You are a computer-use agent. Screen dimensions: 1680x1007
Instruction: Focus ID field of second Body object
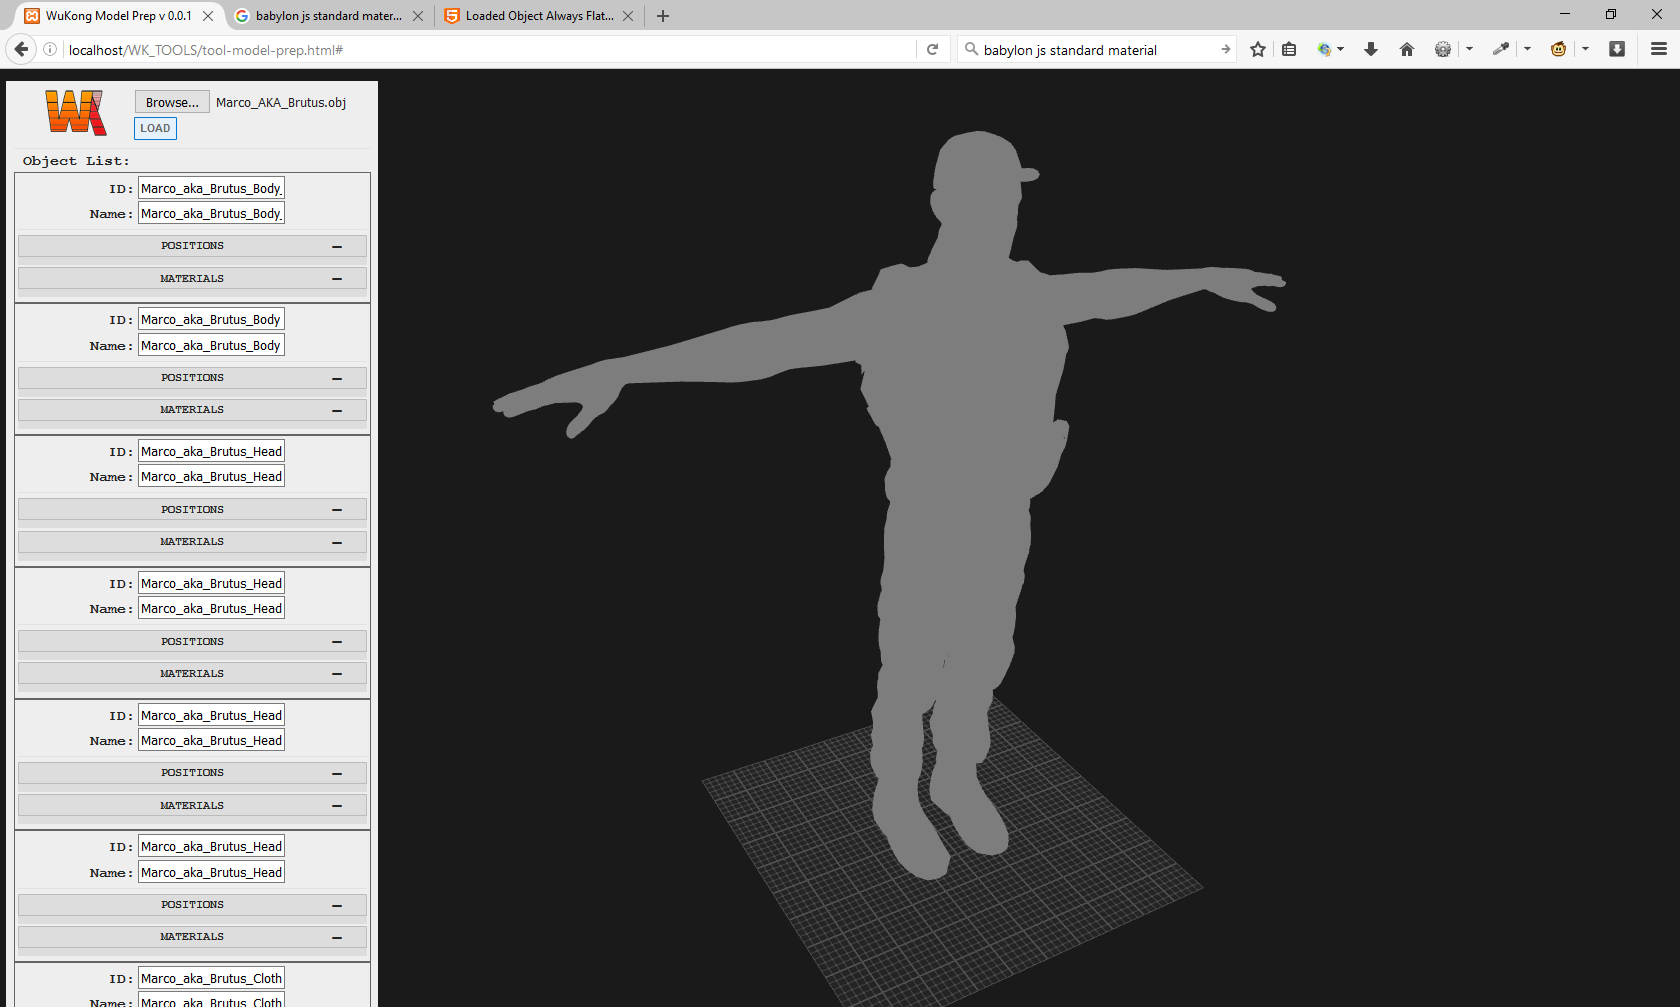(211, 319)
